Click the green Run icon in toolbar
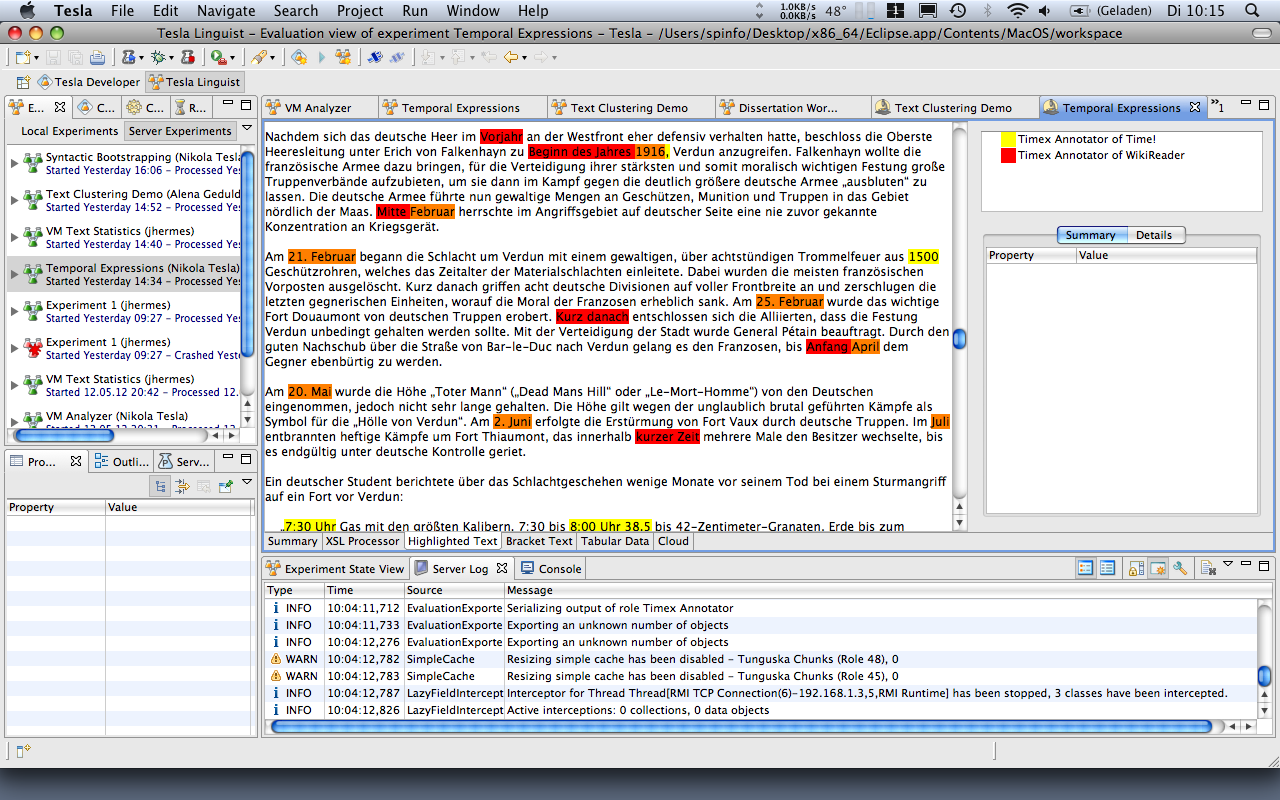The width and height of the screenshot is (1280, 800). point(217,57)
